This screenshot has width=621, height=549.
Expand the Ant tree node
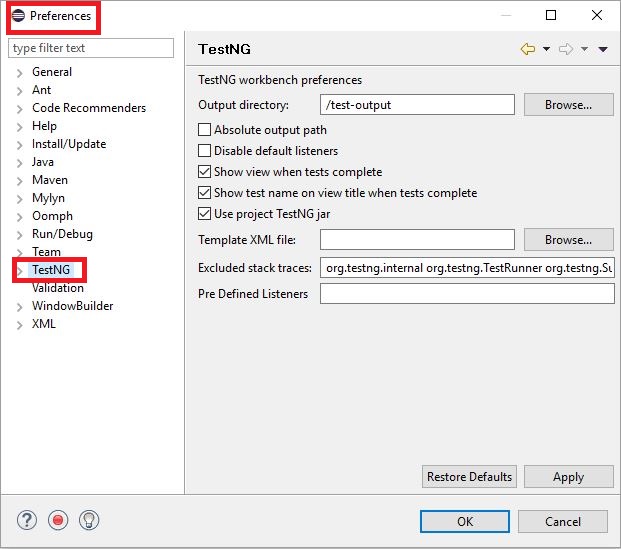tap(20, 91)
